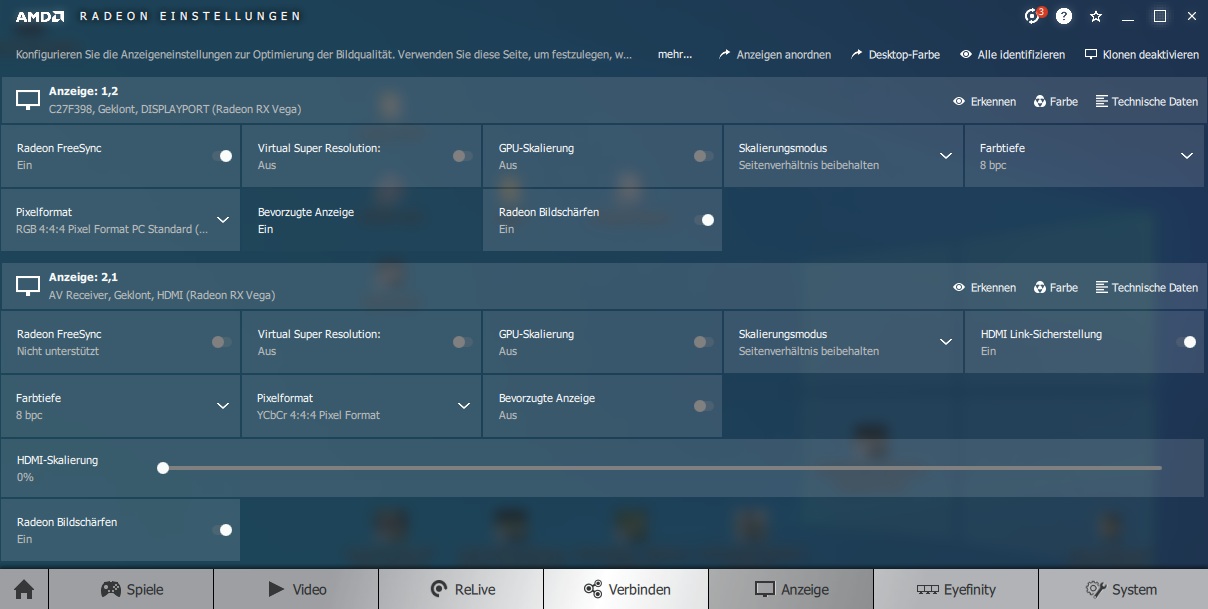Switch to the Video tab
The height and width of the screenshot is (609, 1208).
pos(296,589)
